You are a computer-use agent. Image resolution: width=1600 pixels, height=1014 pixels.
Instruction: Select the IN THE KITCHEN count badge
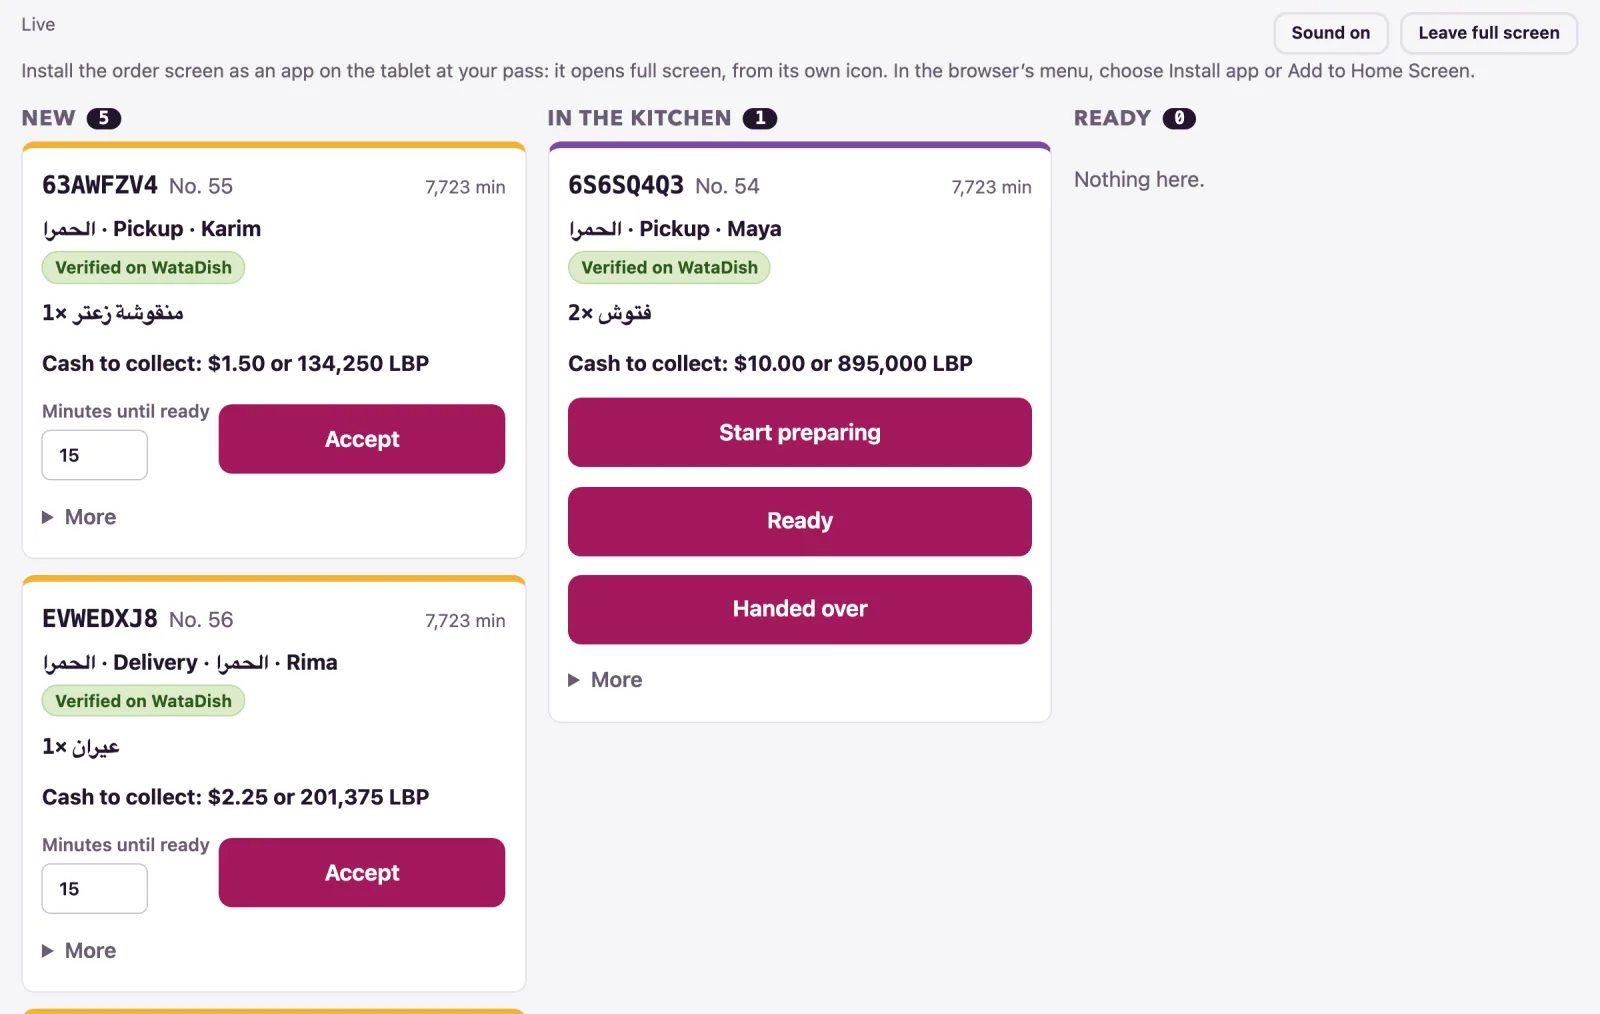click(760, 118)
